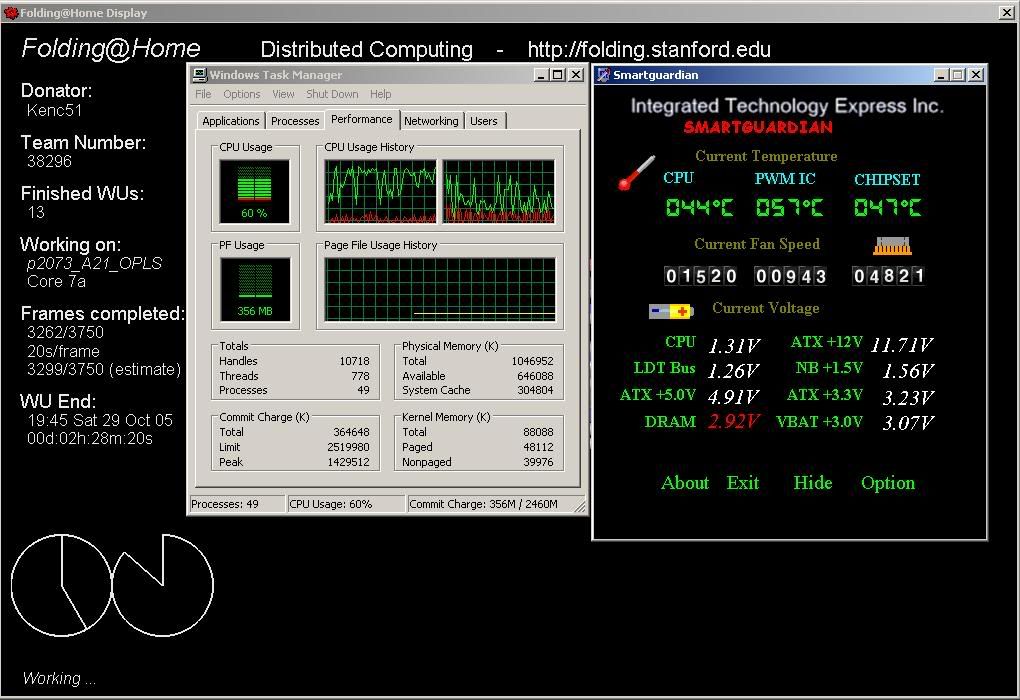This screenshot has width=1020, height=700.
Task: Minimize the Smartguardian window
Action: point(941,75)
